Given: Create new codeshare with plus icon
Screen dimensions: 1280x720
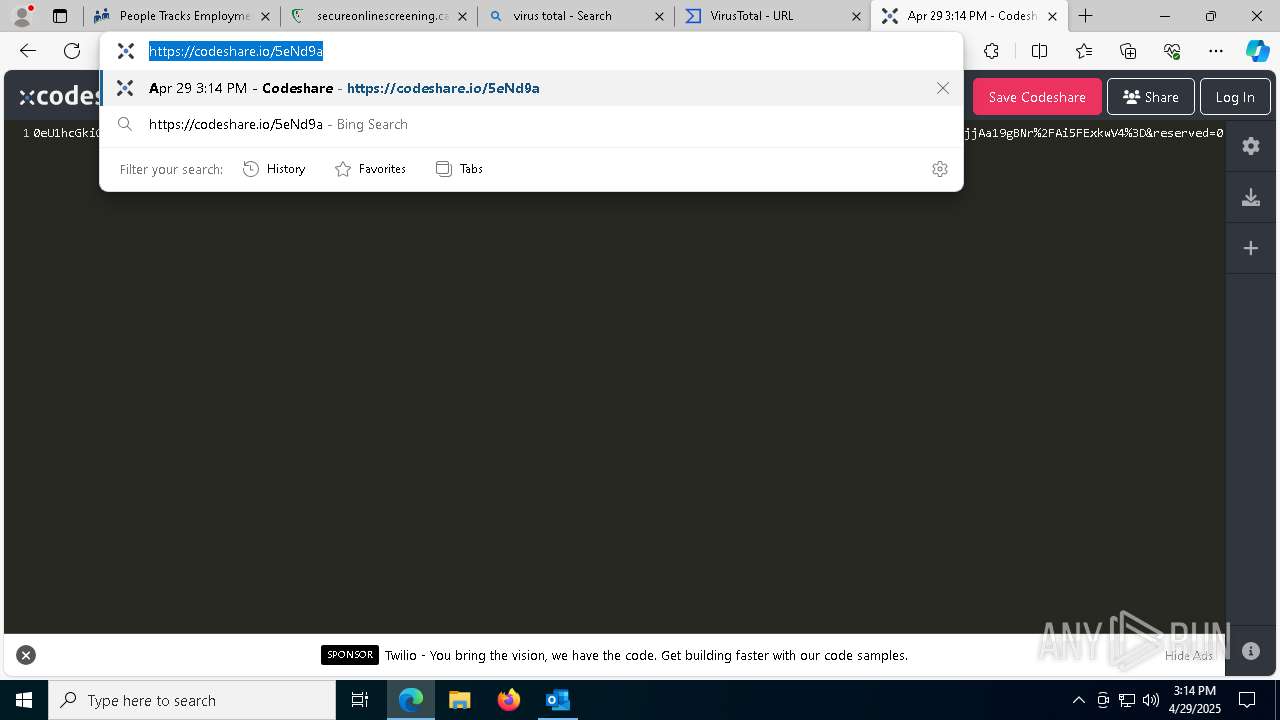Looking at the screenshot, I should pos(1251,248).
